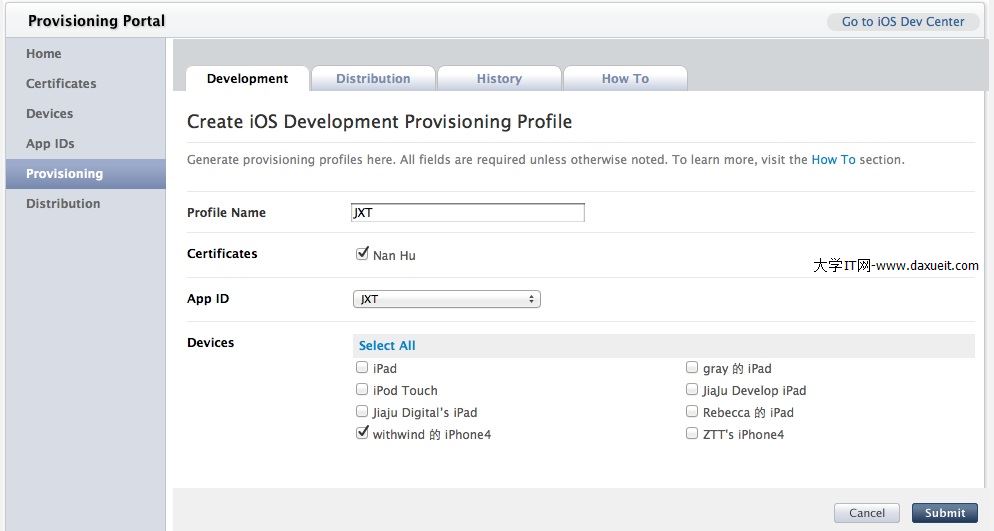
Task: Enable the gray iPad device checkbox
Action: coord(692,367)
